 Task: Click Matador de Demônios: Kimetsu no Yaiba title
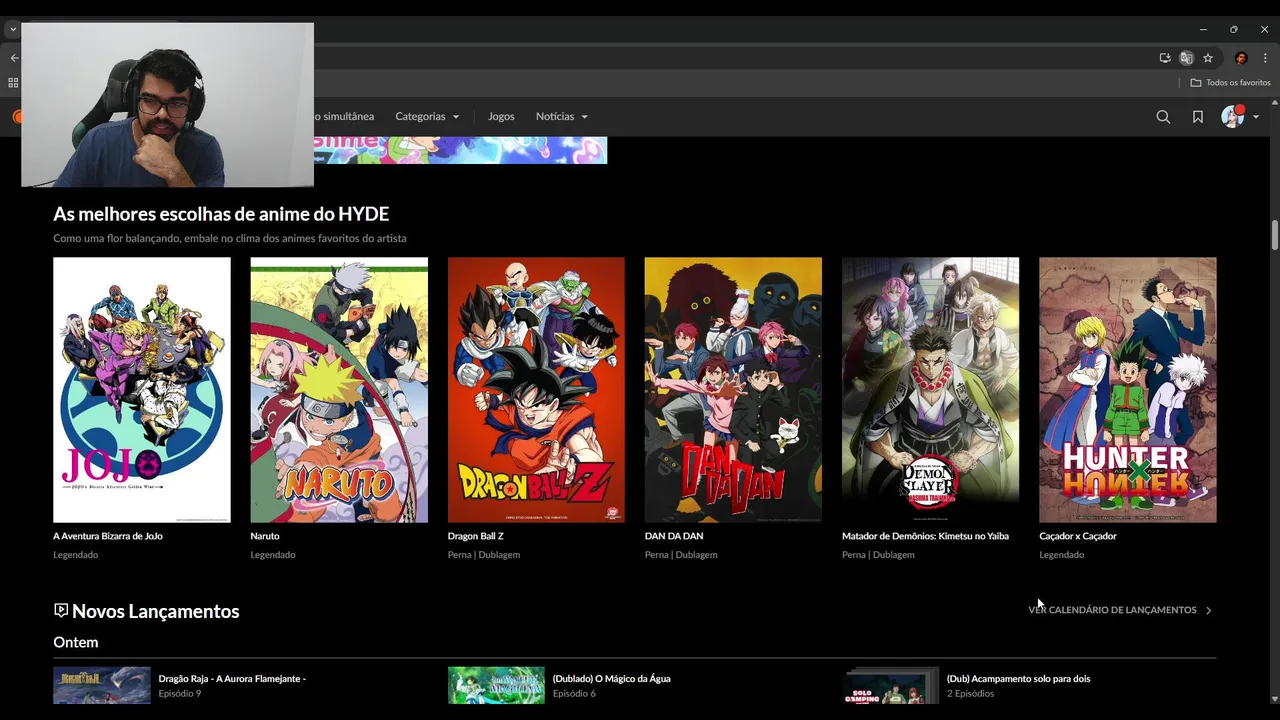coord(925,536)
